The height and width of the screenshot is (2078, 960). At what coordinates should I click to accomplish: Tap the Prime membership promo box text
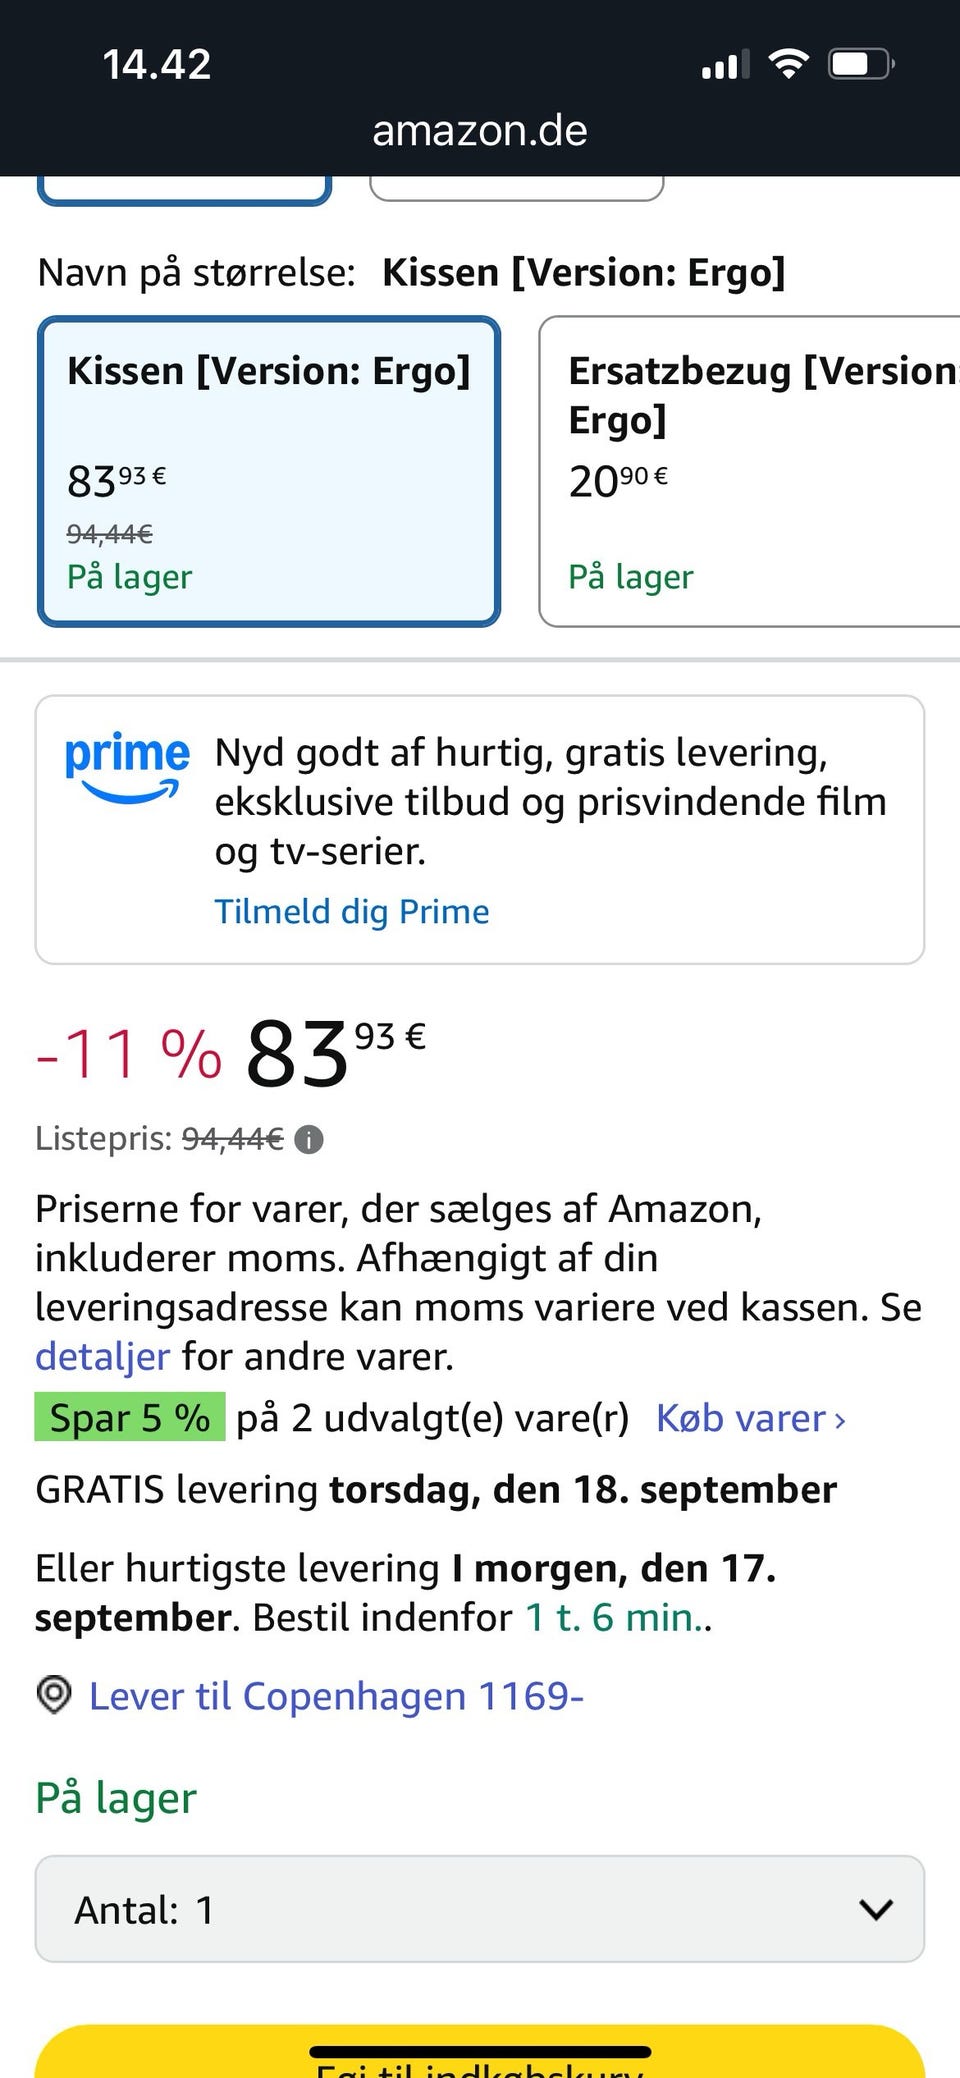click(550, 801)
